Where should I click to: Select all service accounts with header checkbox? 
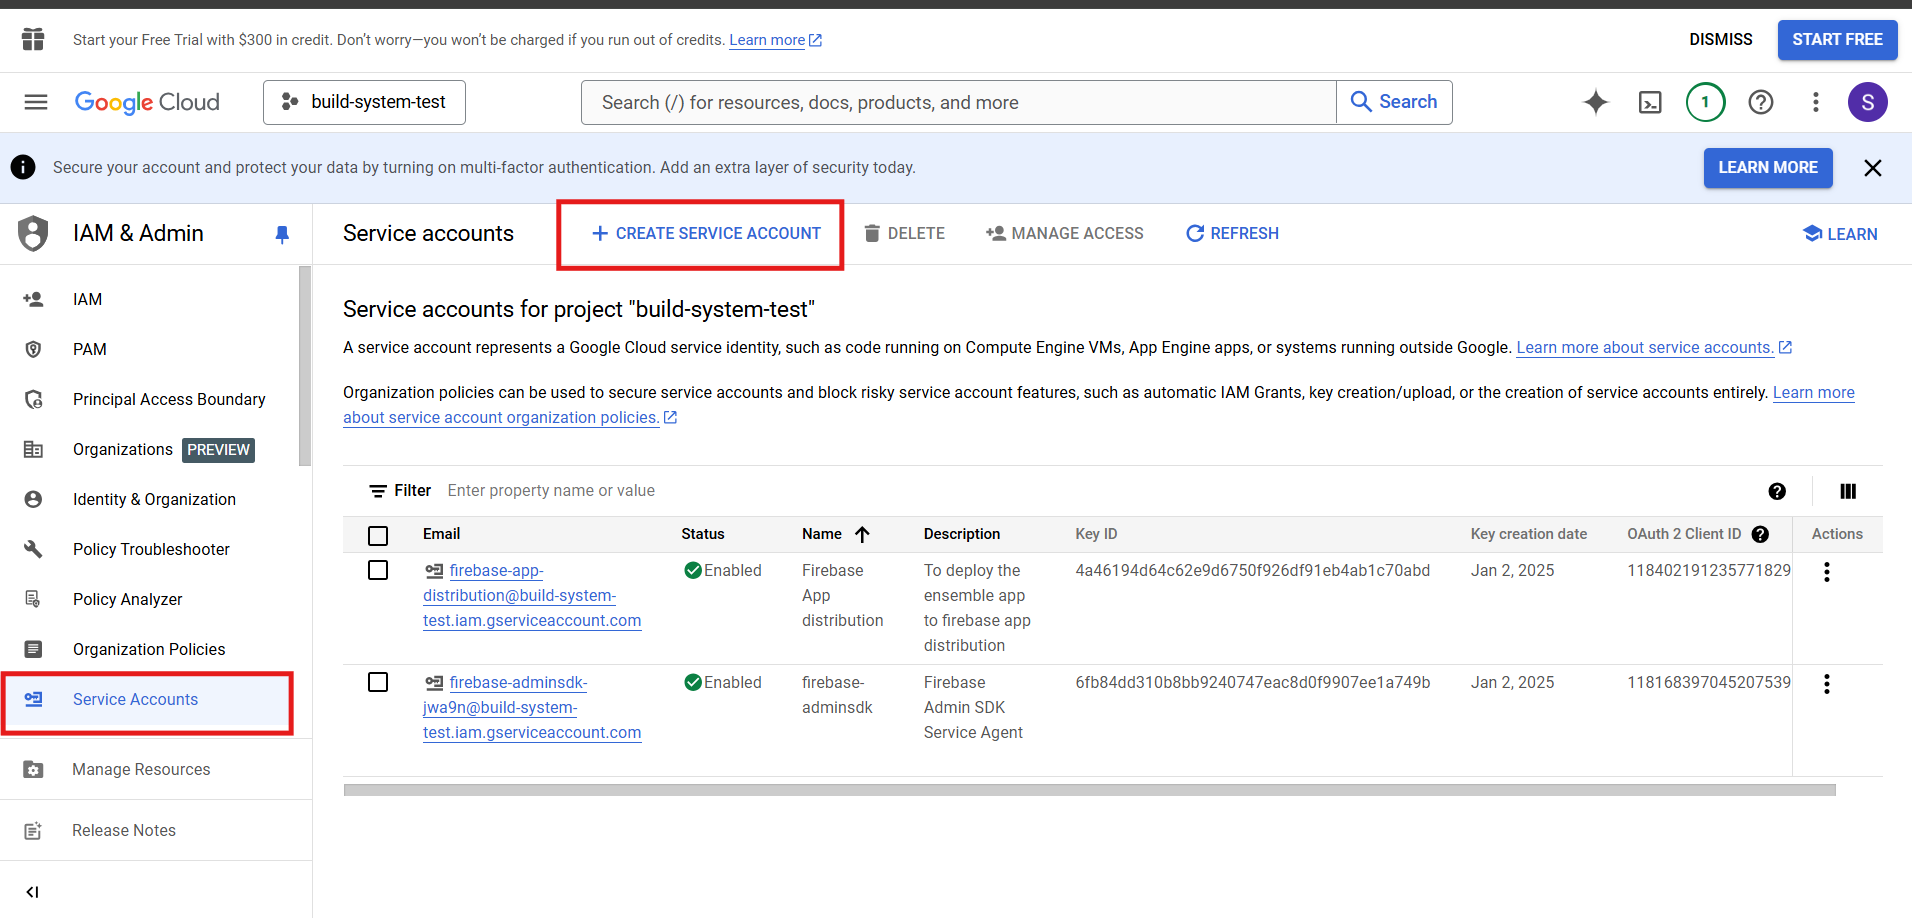(378, 535)
